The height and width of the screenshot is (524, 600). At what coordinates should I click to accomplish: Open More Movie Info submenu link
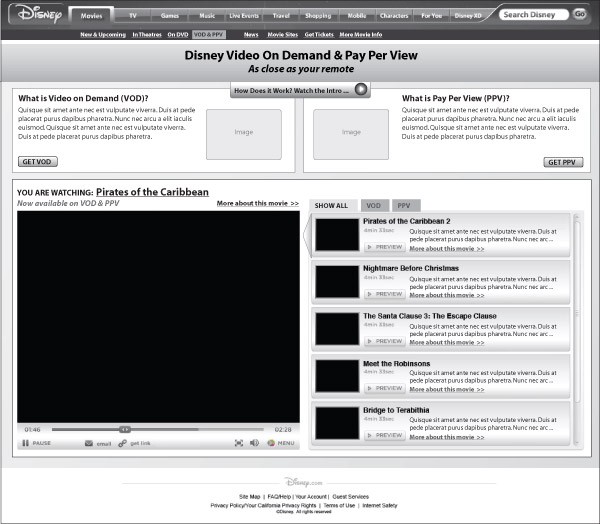(361, 34)
